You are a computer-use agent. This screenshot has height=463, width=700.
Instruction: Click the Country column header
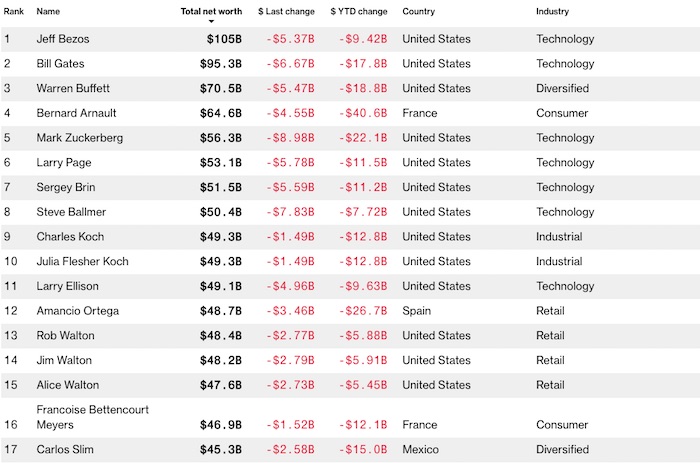[418, 12]
